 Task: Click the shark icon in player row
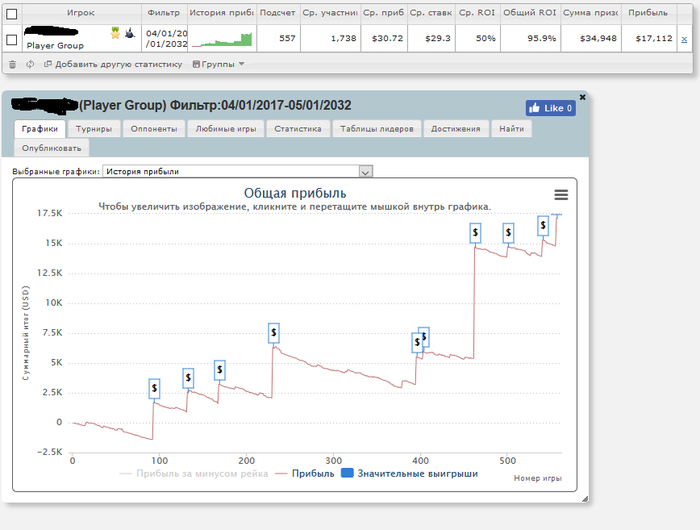(x=130, y=33)
